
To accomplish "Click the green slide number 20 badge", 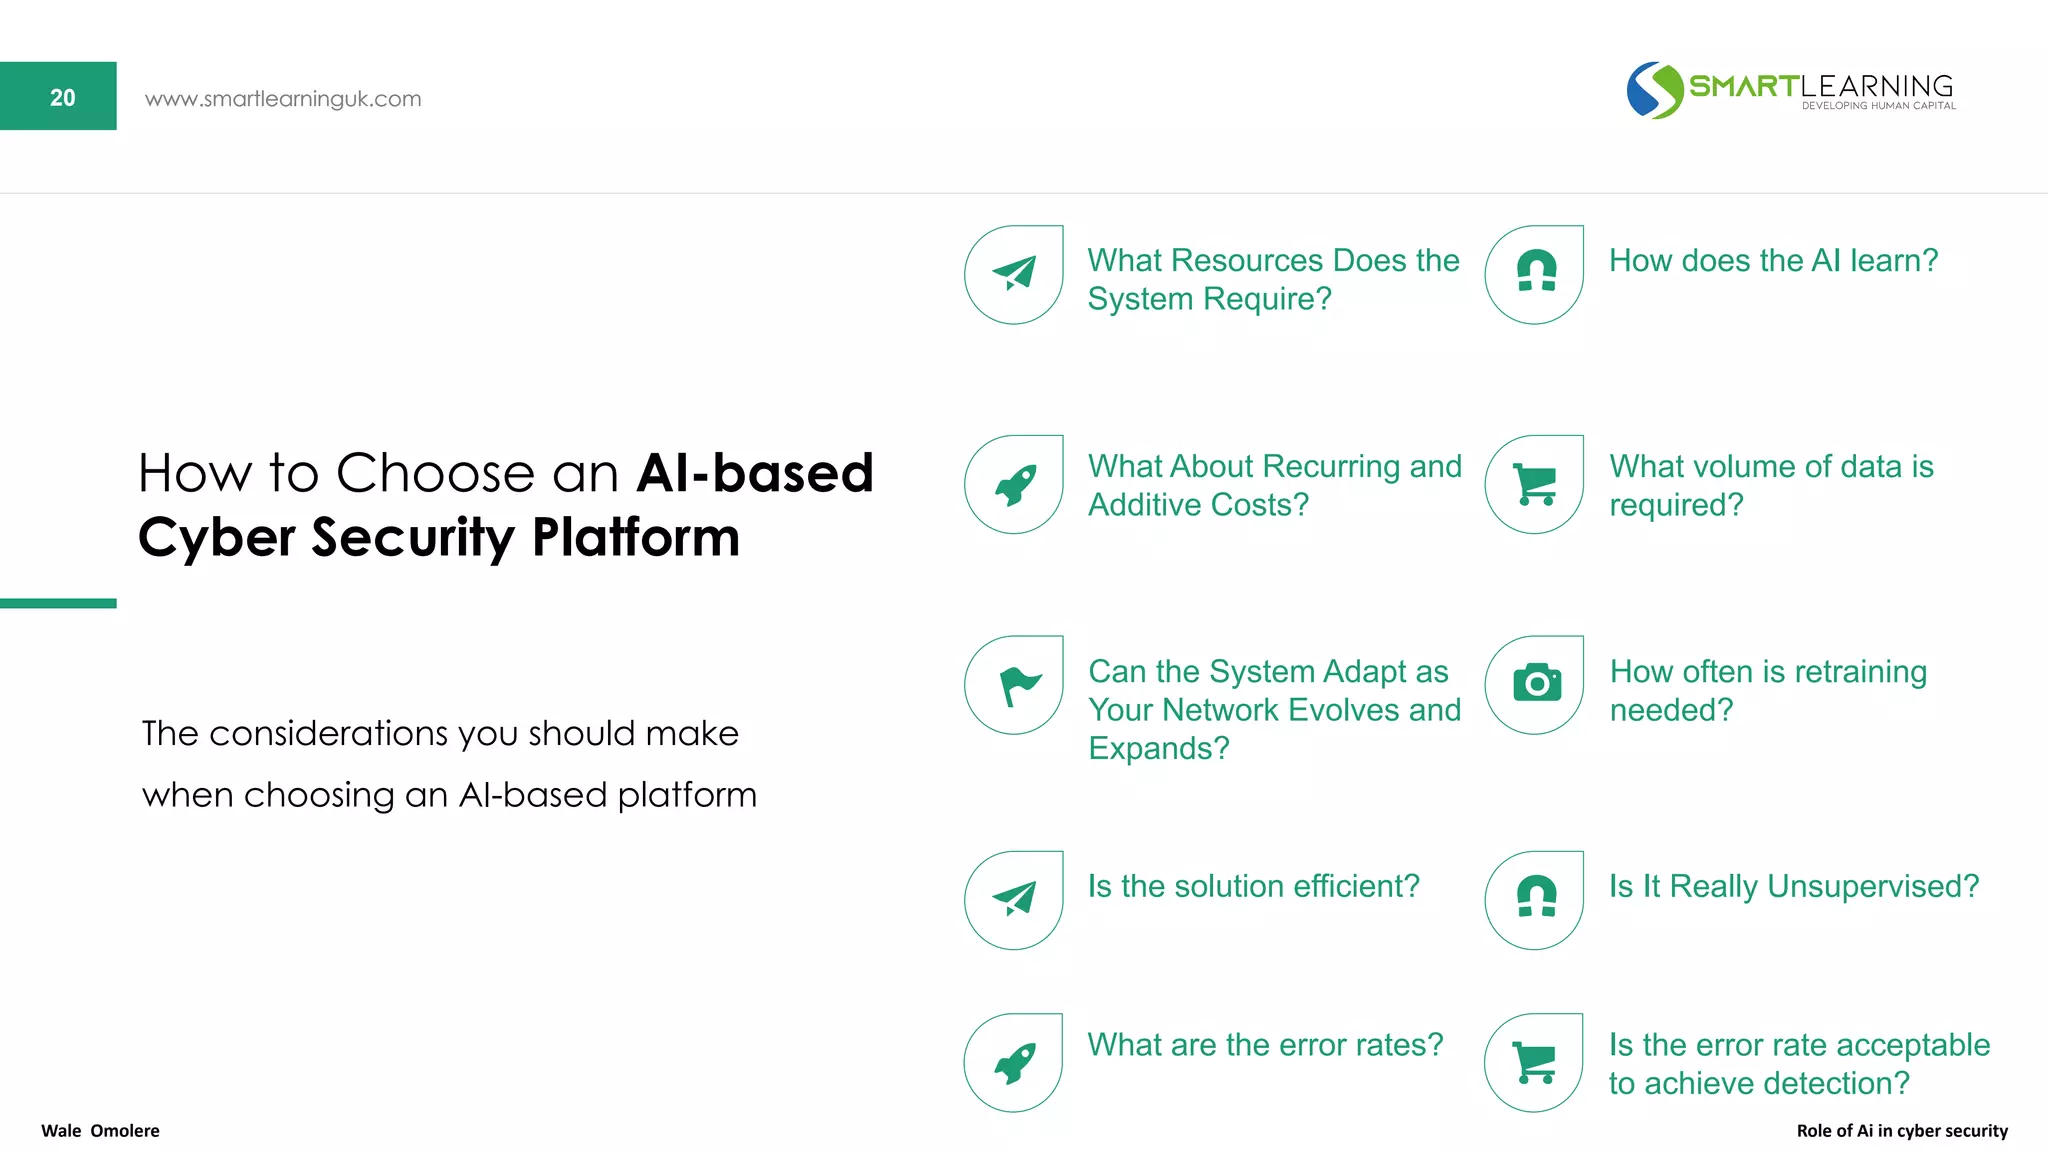I will (x=59, y=97).
